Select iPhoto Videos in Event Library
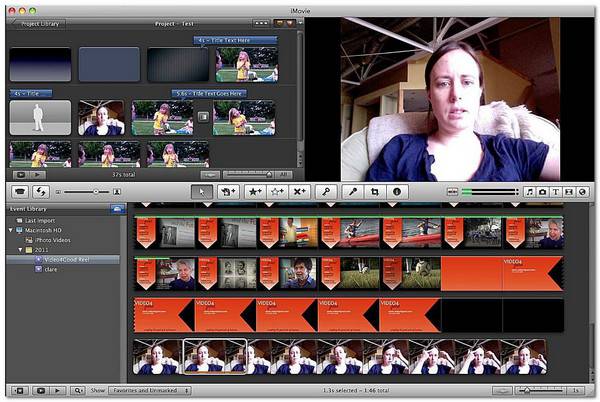This screenshot has height=402, width=600. [53, 240]
